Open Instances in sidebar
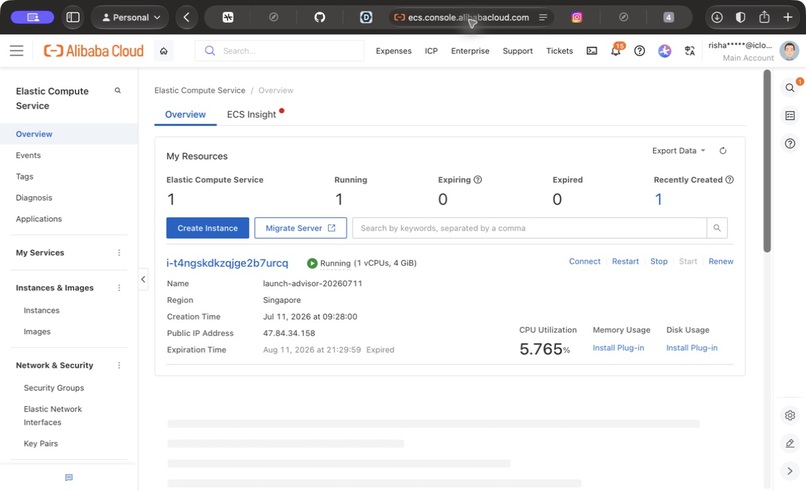Image resolution: width=806 pixels, height=491 pixels. (41, 311)
